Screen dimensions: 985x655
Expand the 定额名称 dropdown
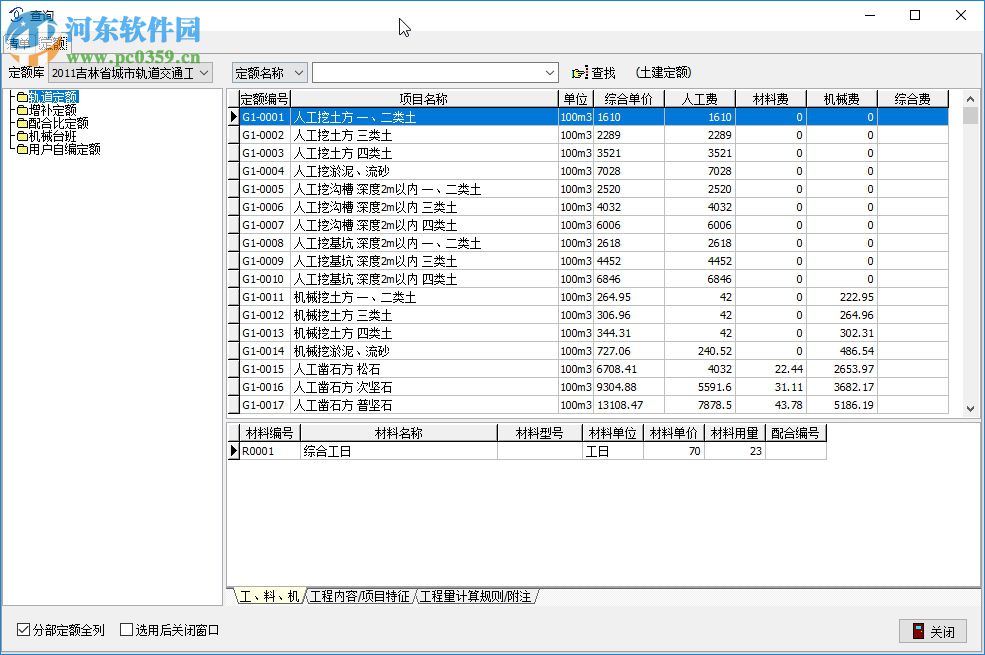pyautogui.click(x=299, y=71)
